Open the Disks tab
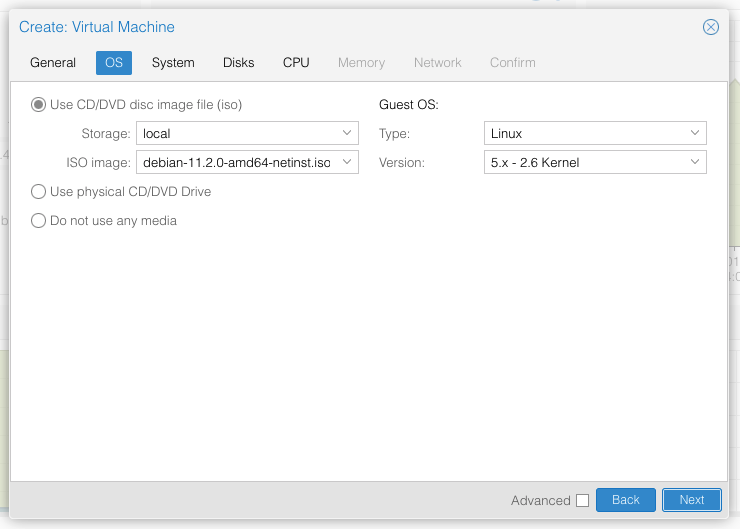 click(x=238, y=62)
